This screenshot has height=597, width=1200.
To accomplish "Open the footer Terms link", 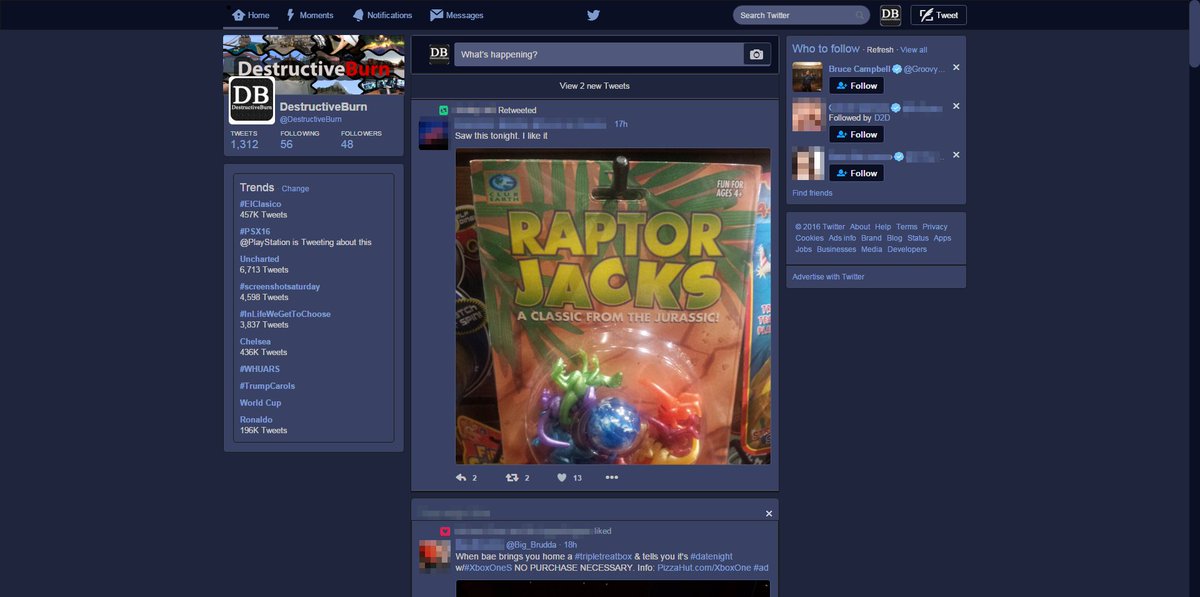I will 907,227.
